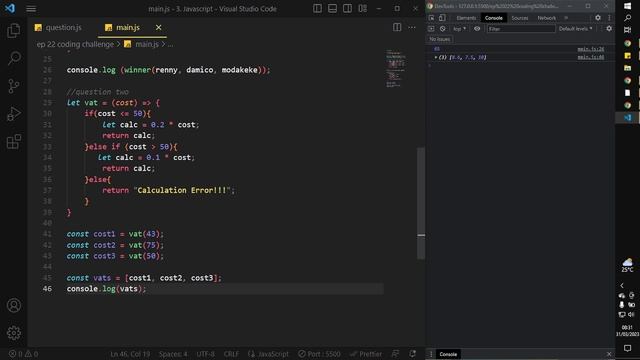Viewport: 640px width, 360px height.
Task: Open the Sources tab in DevTools
Action: [x=520, y=18]
